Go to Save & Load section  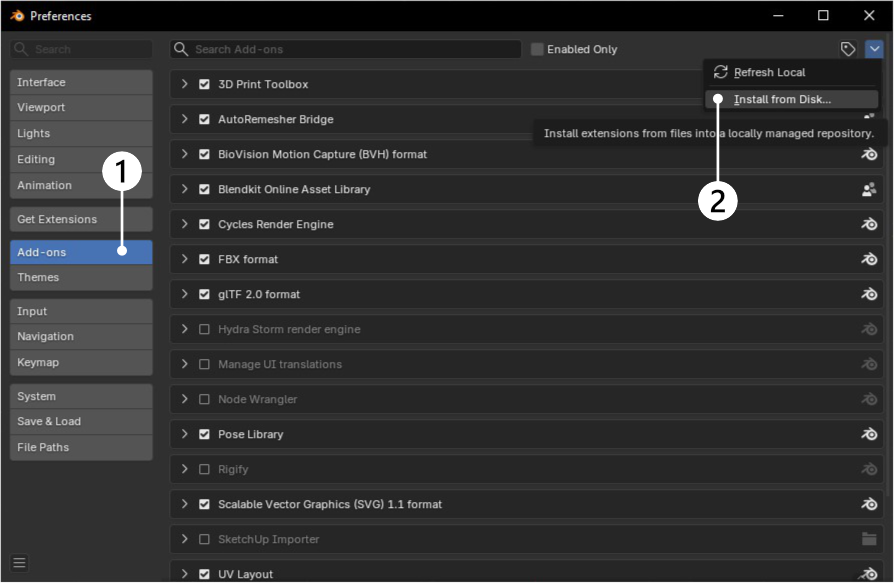pyautogui.click(x=81, y=421)
